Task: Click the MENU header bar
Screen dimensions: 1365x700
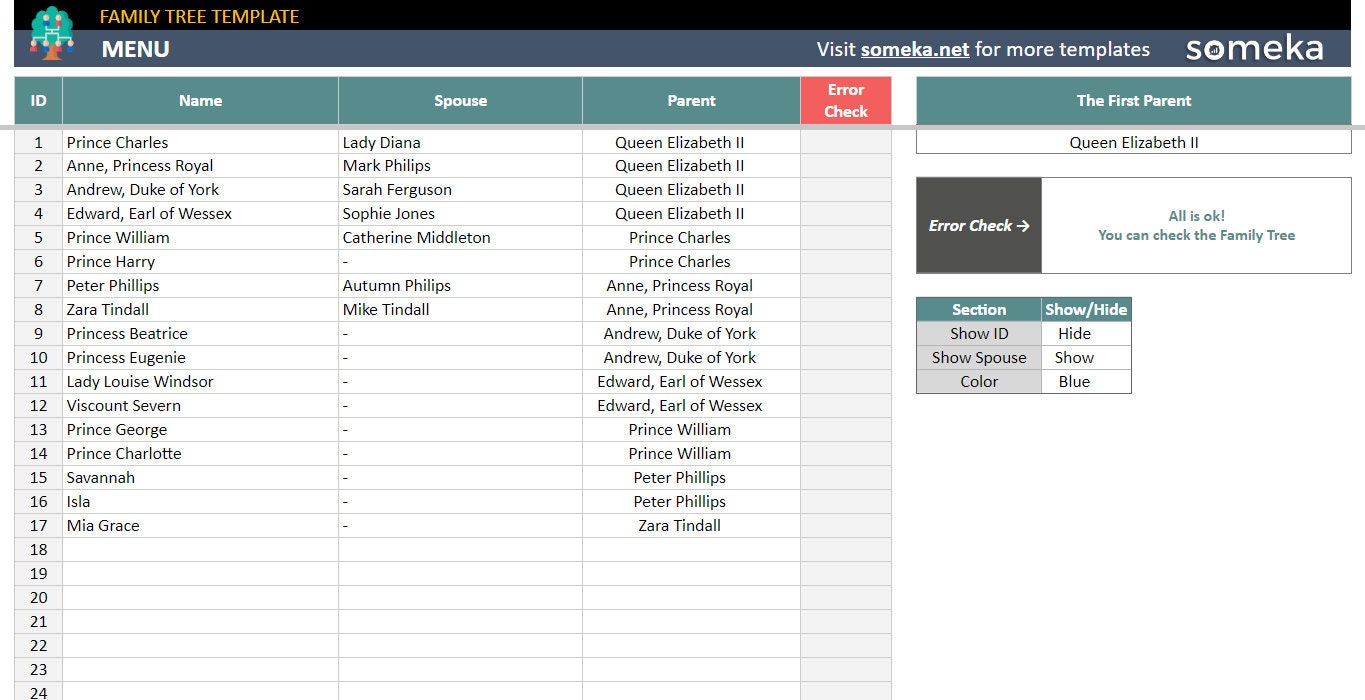Action: tap(135, 48)
